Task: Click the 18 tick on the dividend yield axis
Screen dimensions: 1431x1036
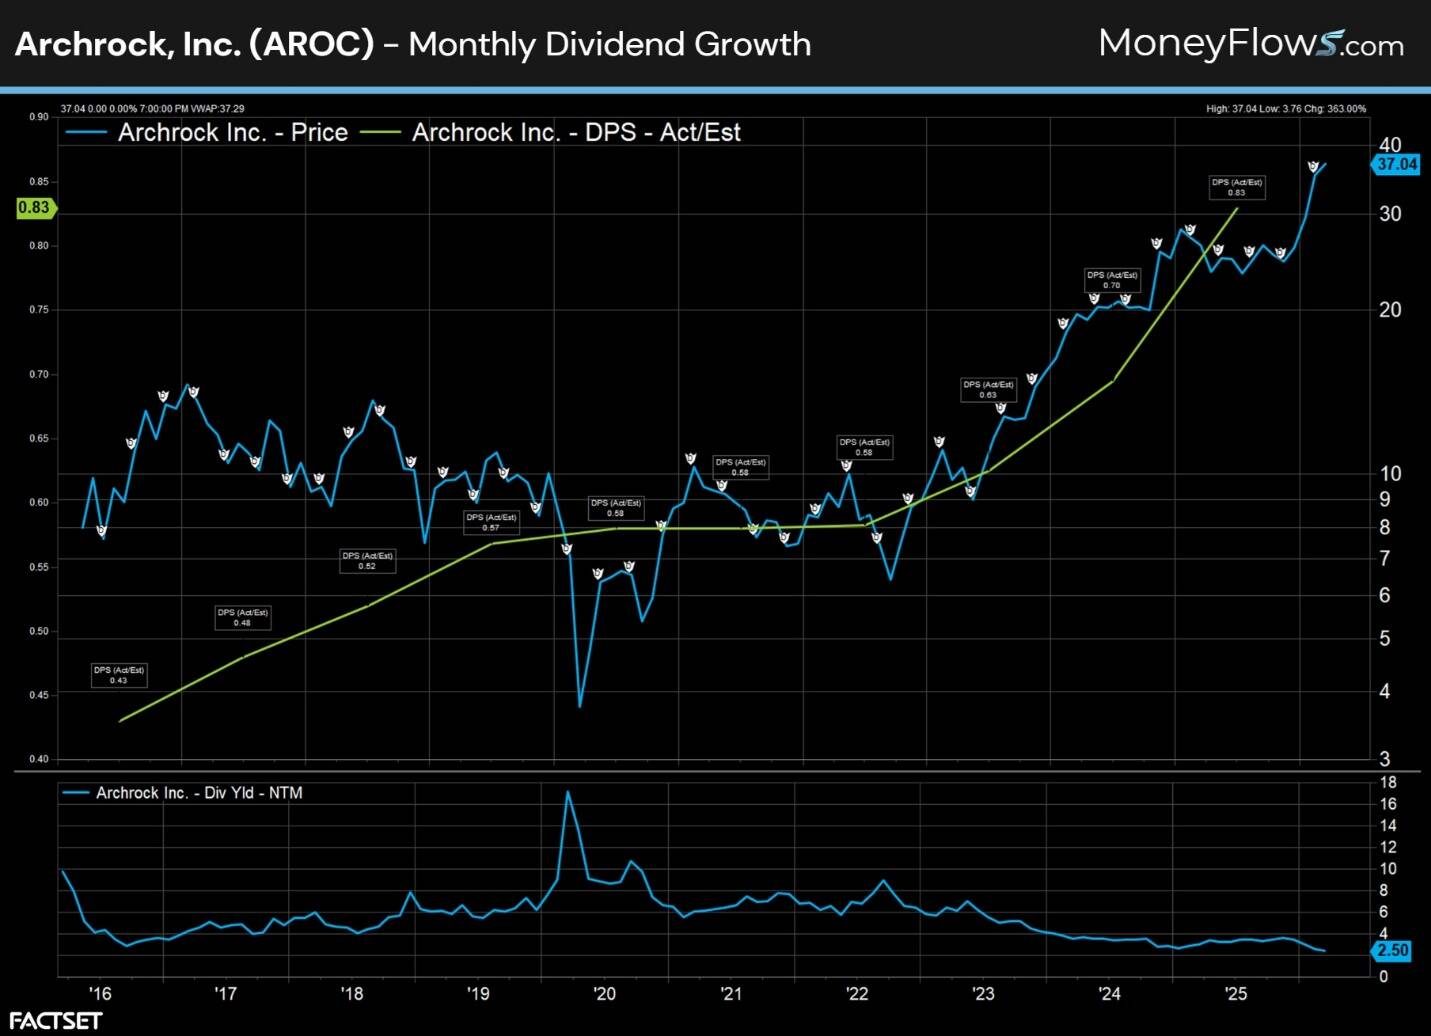Action: pyautogui.click(x=1388, y=782)
